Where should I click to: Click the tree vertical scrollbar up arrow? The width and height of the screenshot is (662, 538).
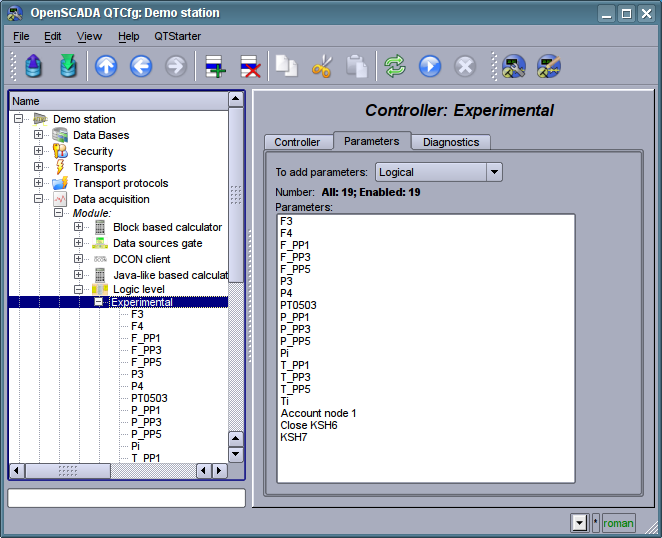[236, 99]
